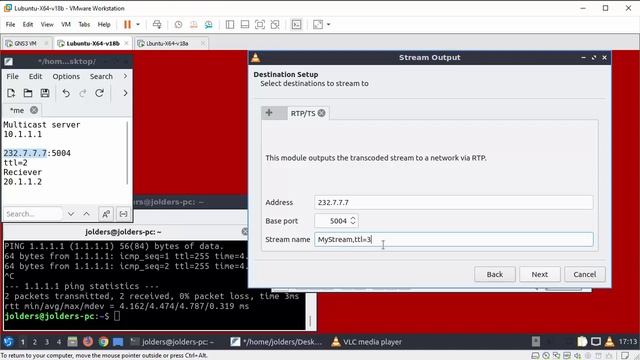Click the stretch guest display icon
This screenshot has height=360, width=640.
click(x=318, y=24)
